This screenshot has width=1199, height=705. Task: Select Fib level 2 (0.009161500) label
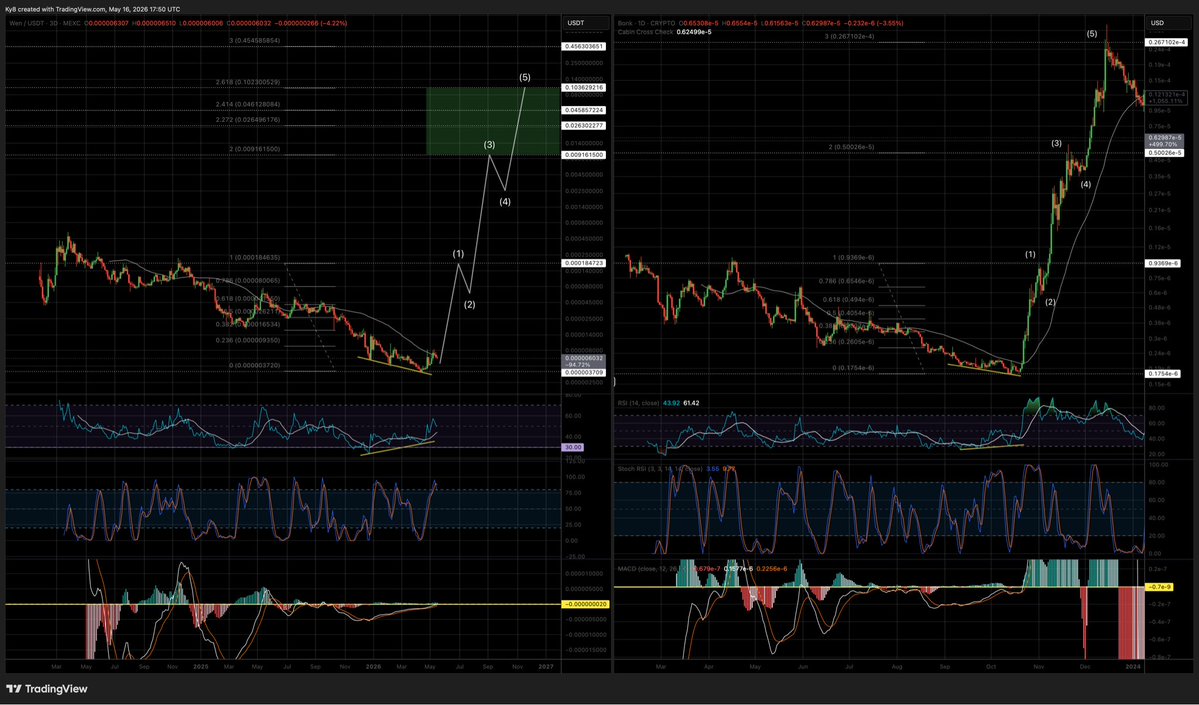point(255,149)
